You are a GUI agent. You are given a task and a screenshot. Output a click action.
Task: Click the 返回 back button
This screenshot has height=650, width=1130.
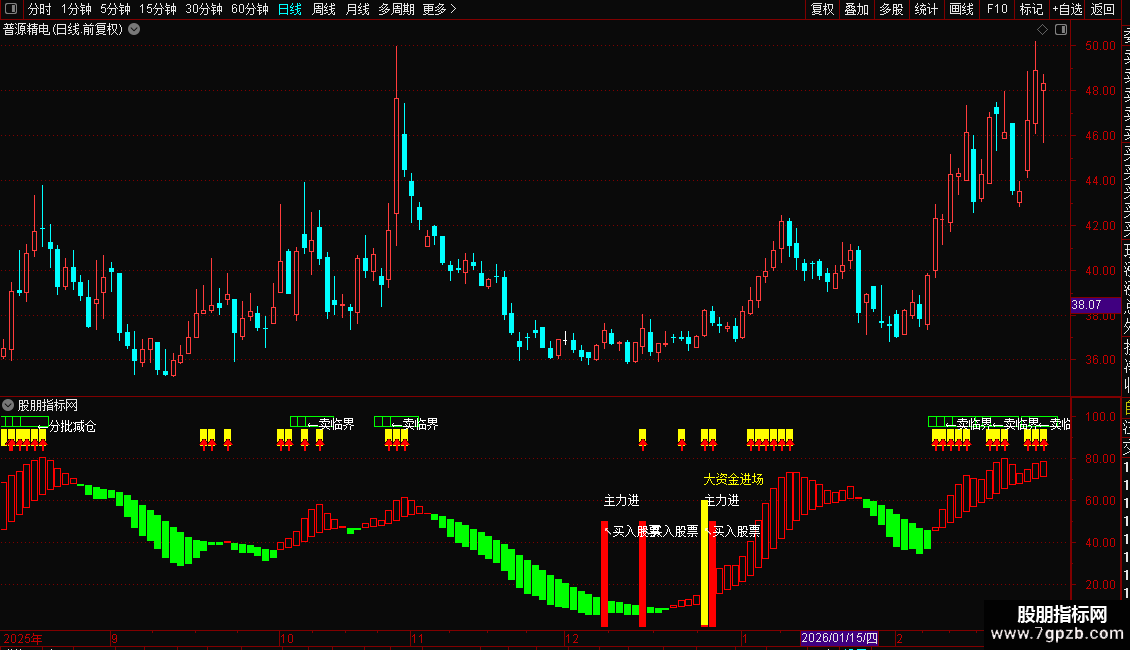pyautogui.click(x=1103, y=9)
